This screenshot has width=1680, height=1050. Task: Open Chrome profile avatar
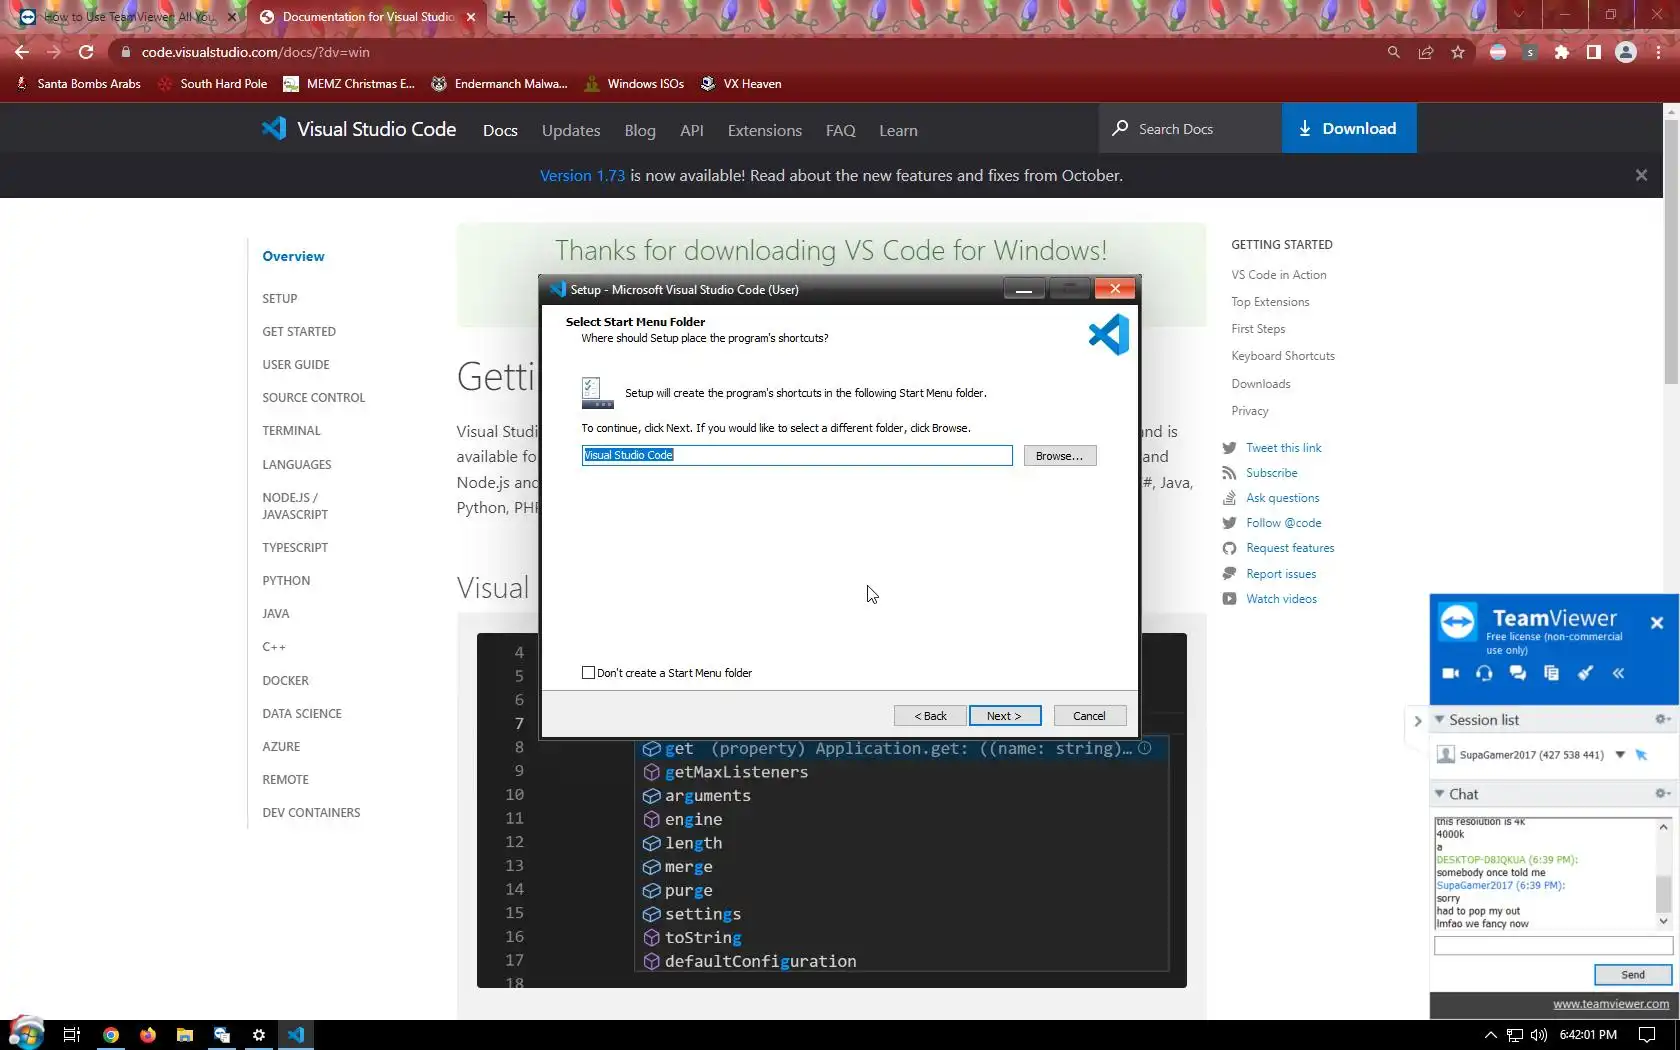coord(1626,52)
